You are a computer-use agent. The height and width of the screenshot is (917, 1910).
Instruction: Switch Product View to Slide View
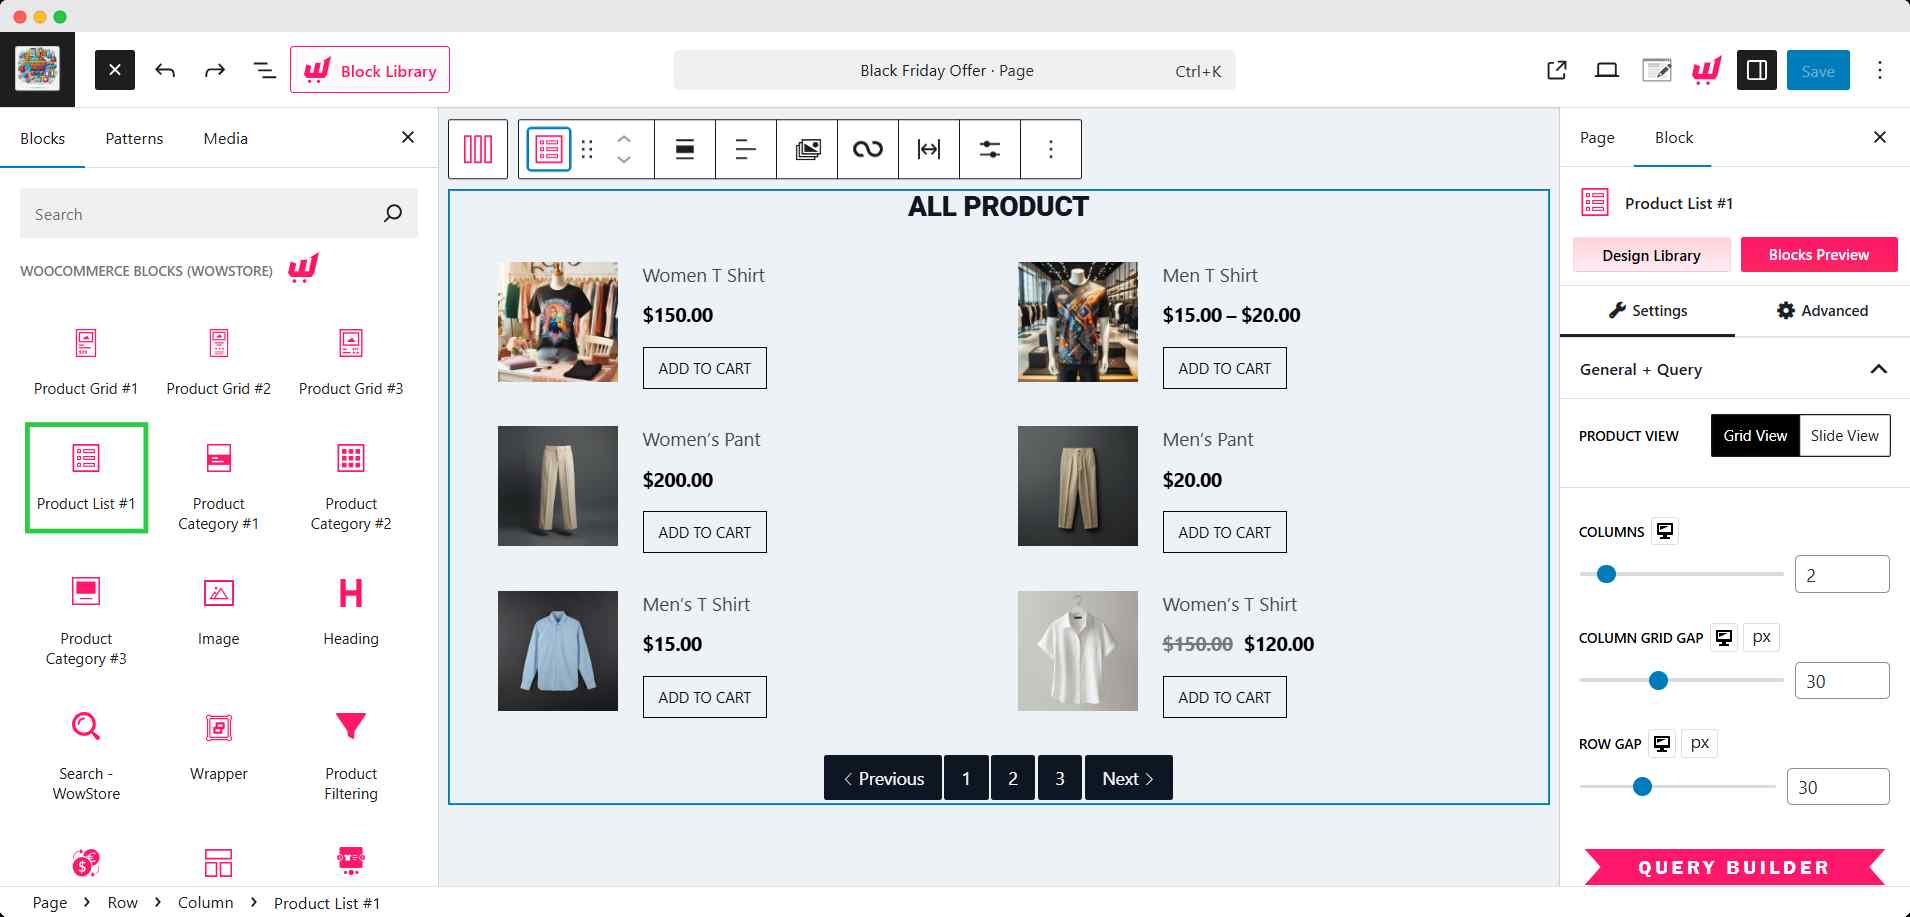pos(1843,435)
